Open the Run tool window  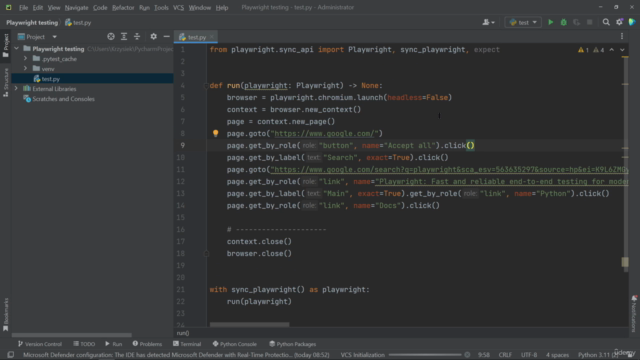pos(113,344)
